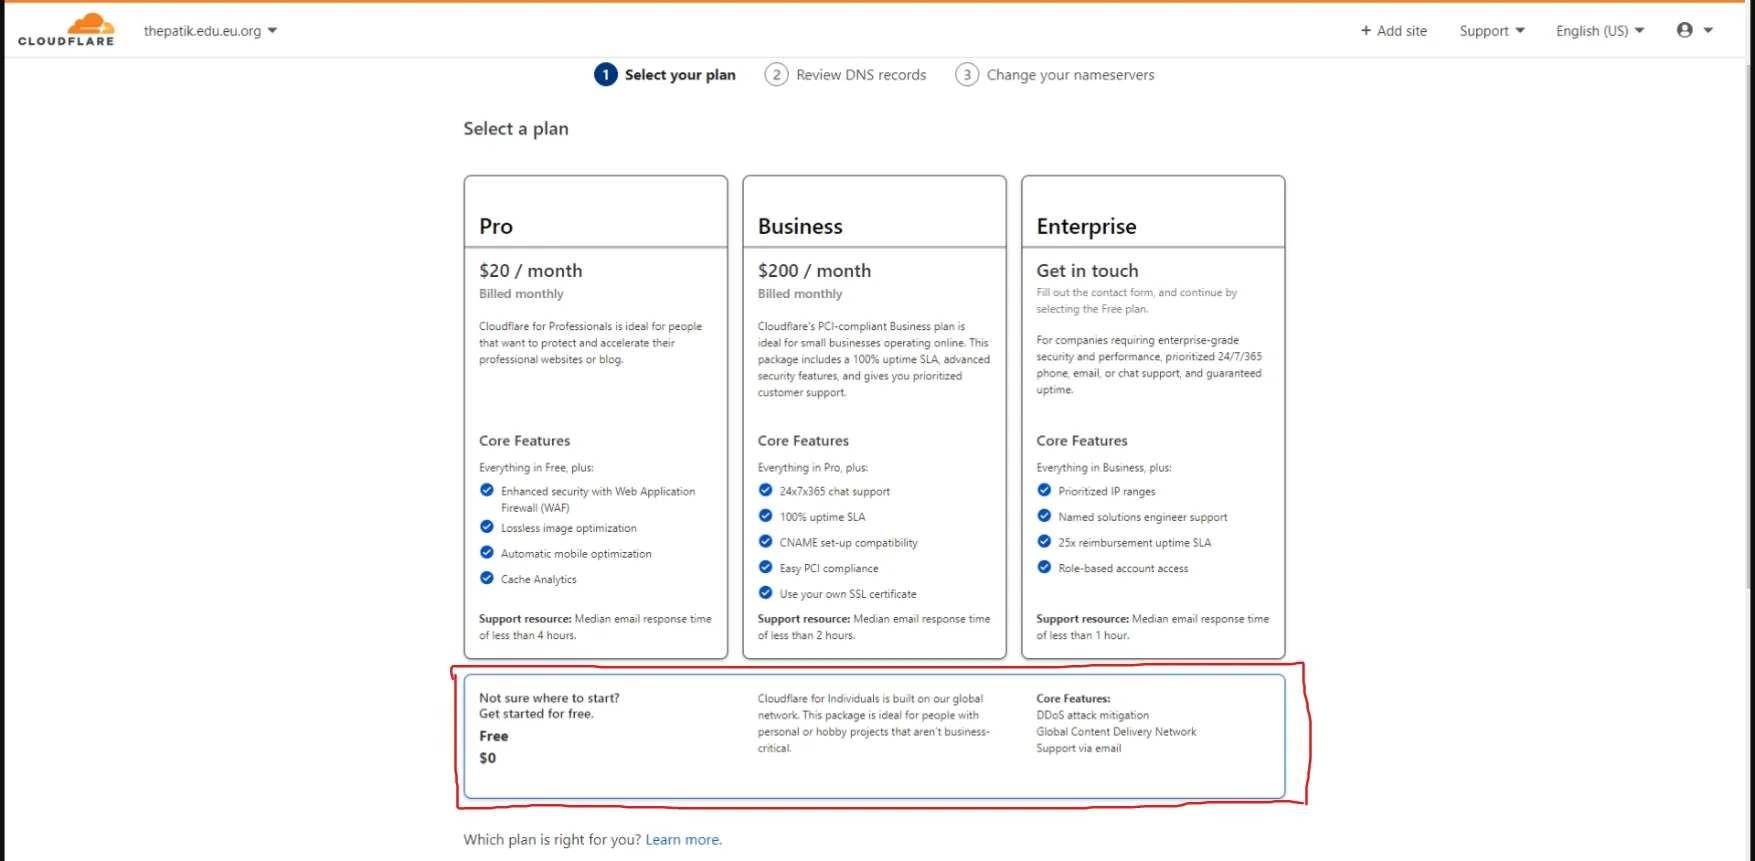Select the Pro plan card

[596, 417]
